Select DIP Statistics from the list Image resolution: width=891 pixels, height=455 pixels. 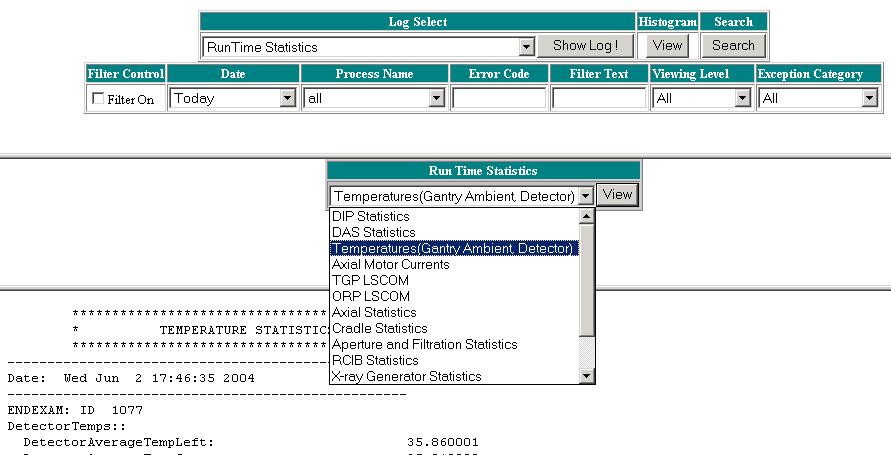[371, 216]
